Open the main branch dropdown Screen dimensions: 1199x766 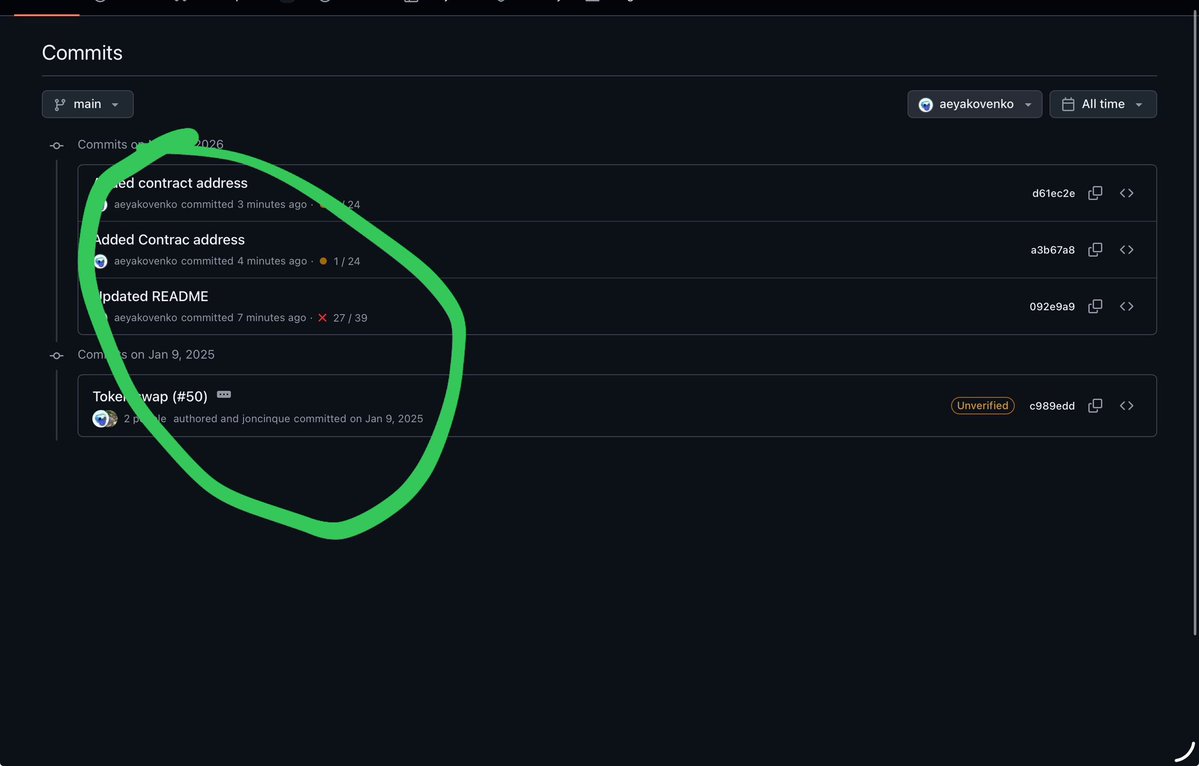[x=87, y=104]
